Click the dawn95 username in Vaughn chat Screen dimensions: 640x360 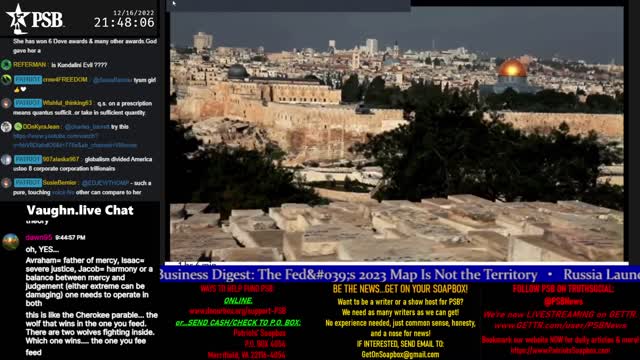(x=39, y=238)
